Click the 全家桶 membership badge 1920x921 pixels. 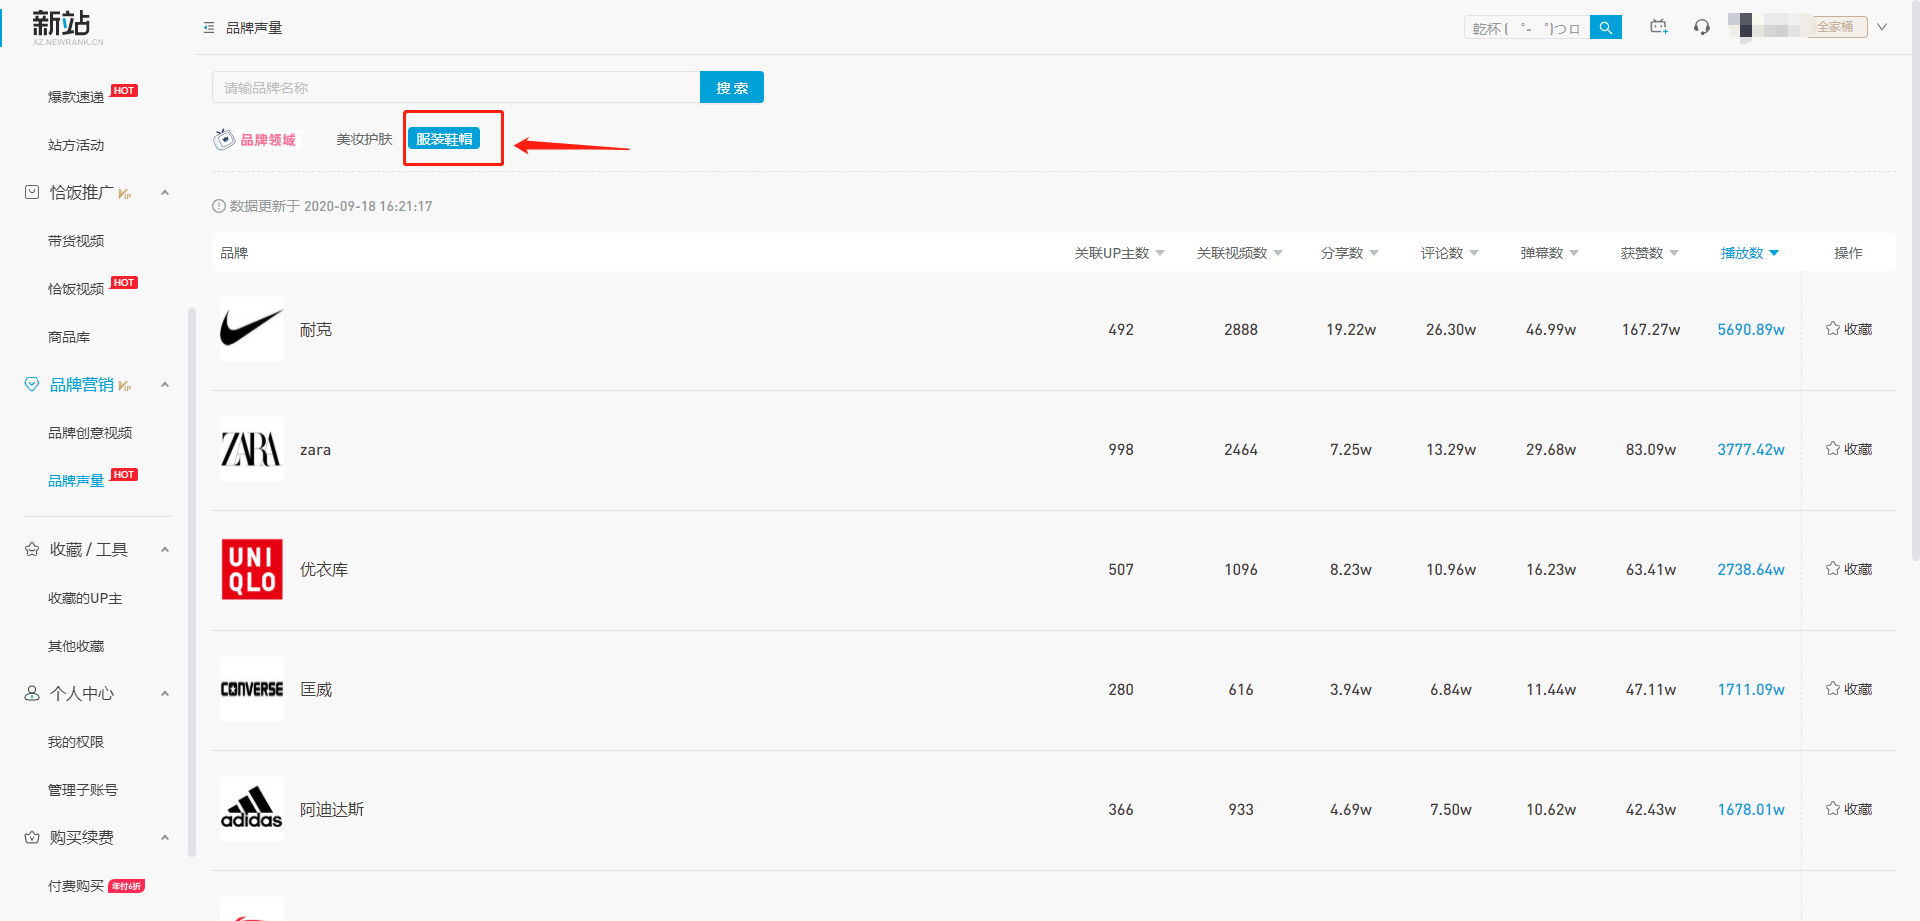[1836, 27]
